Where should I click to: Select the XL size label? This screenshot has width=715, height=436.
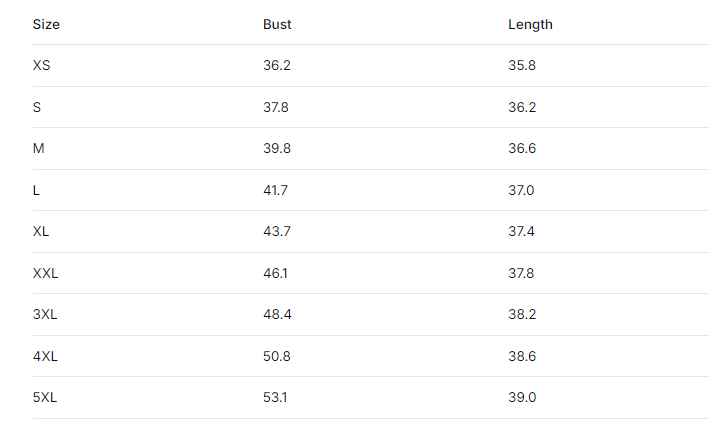tap(41, 231)
